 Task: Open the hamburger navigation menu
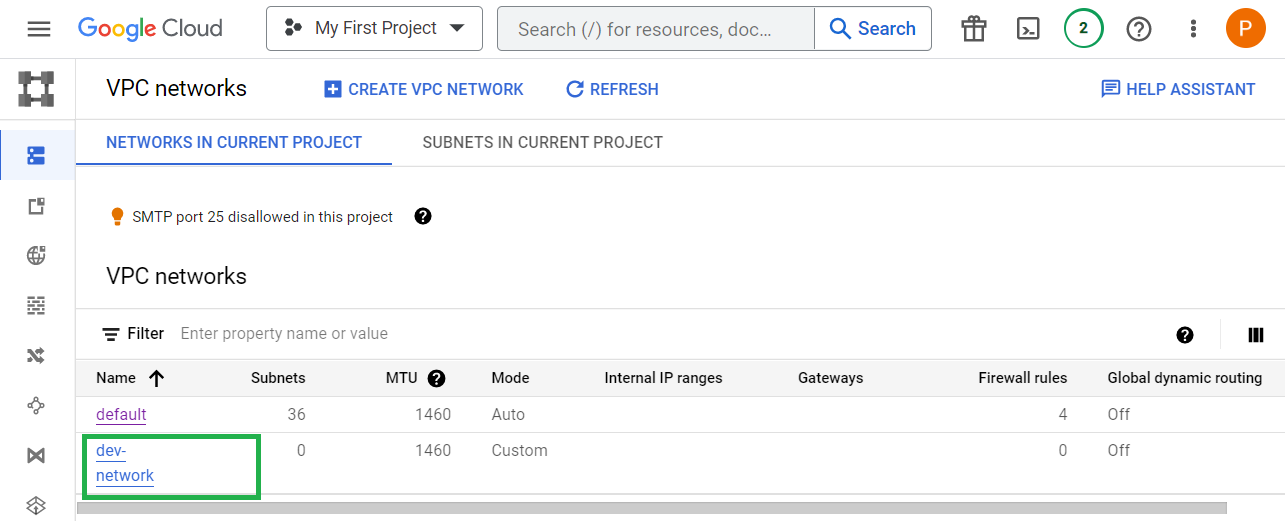click(39, 29)
